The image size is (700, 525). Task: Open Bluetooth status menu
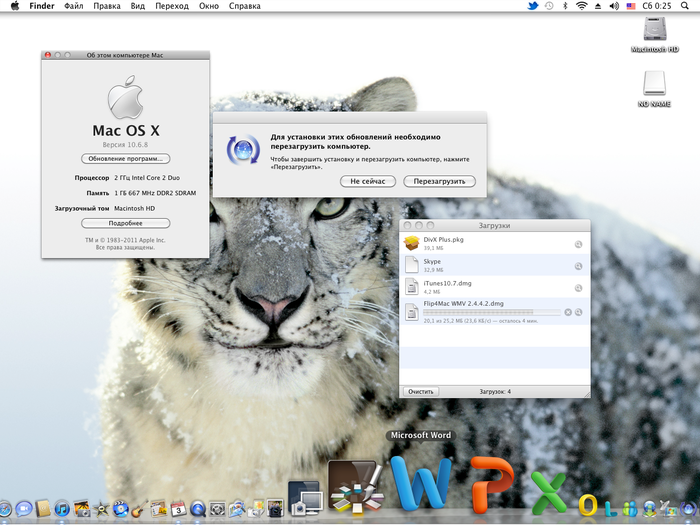(565, 6)
